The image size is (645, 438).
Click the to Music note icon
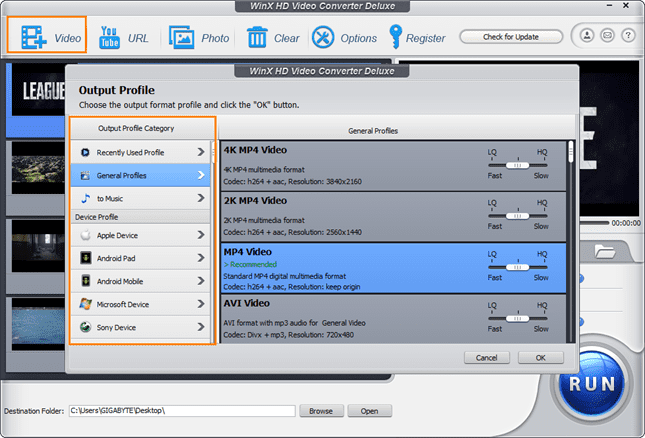[86, 198]
